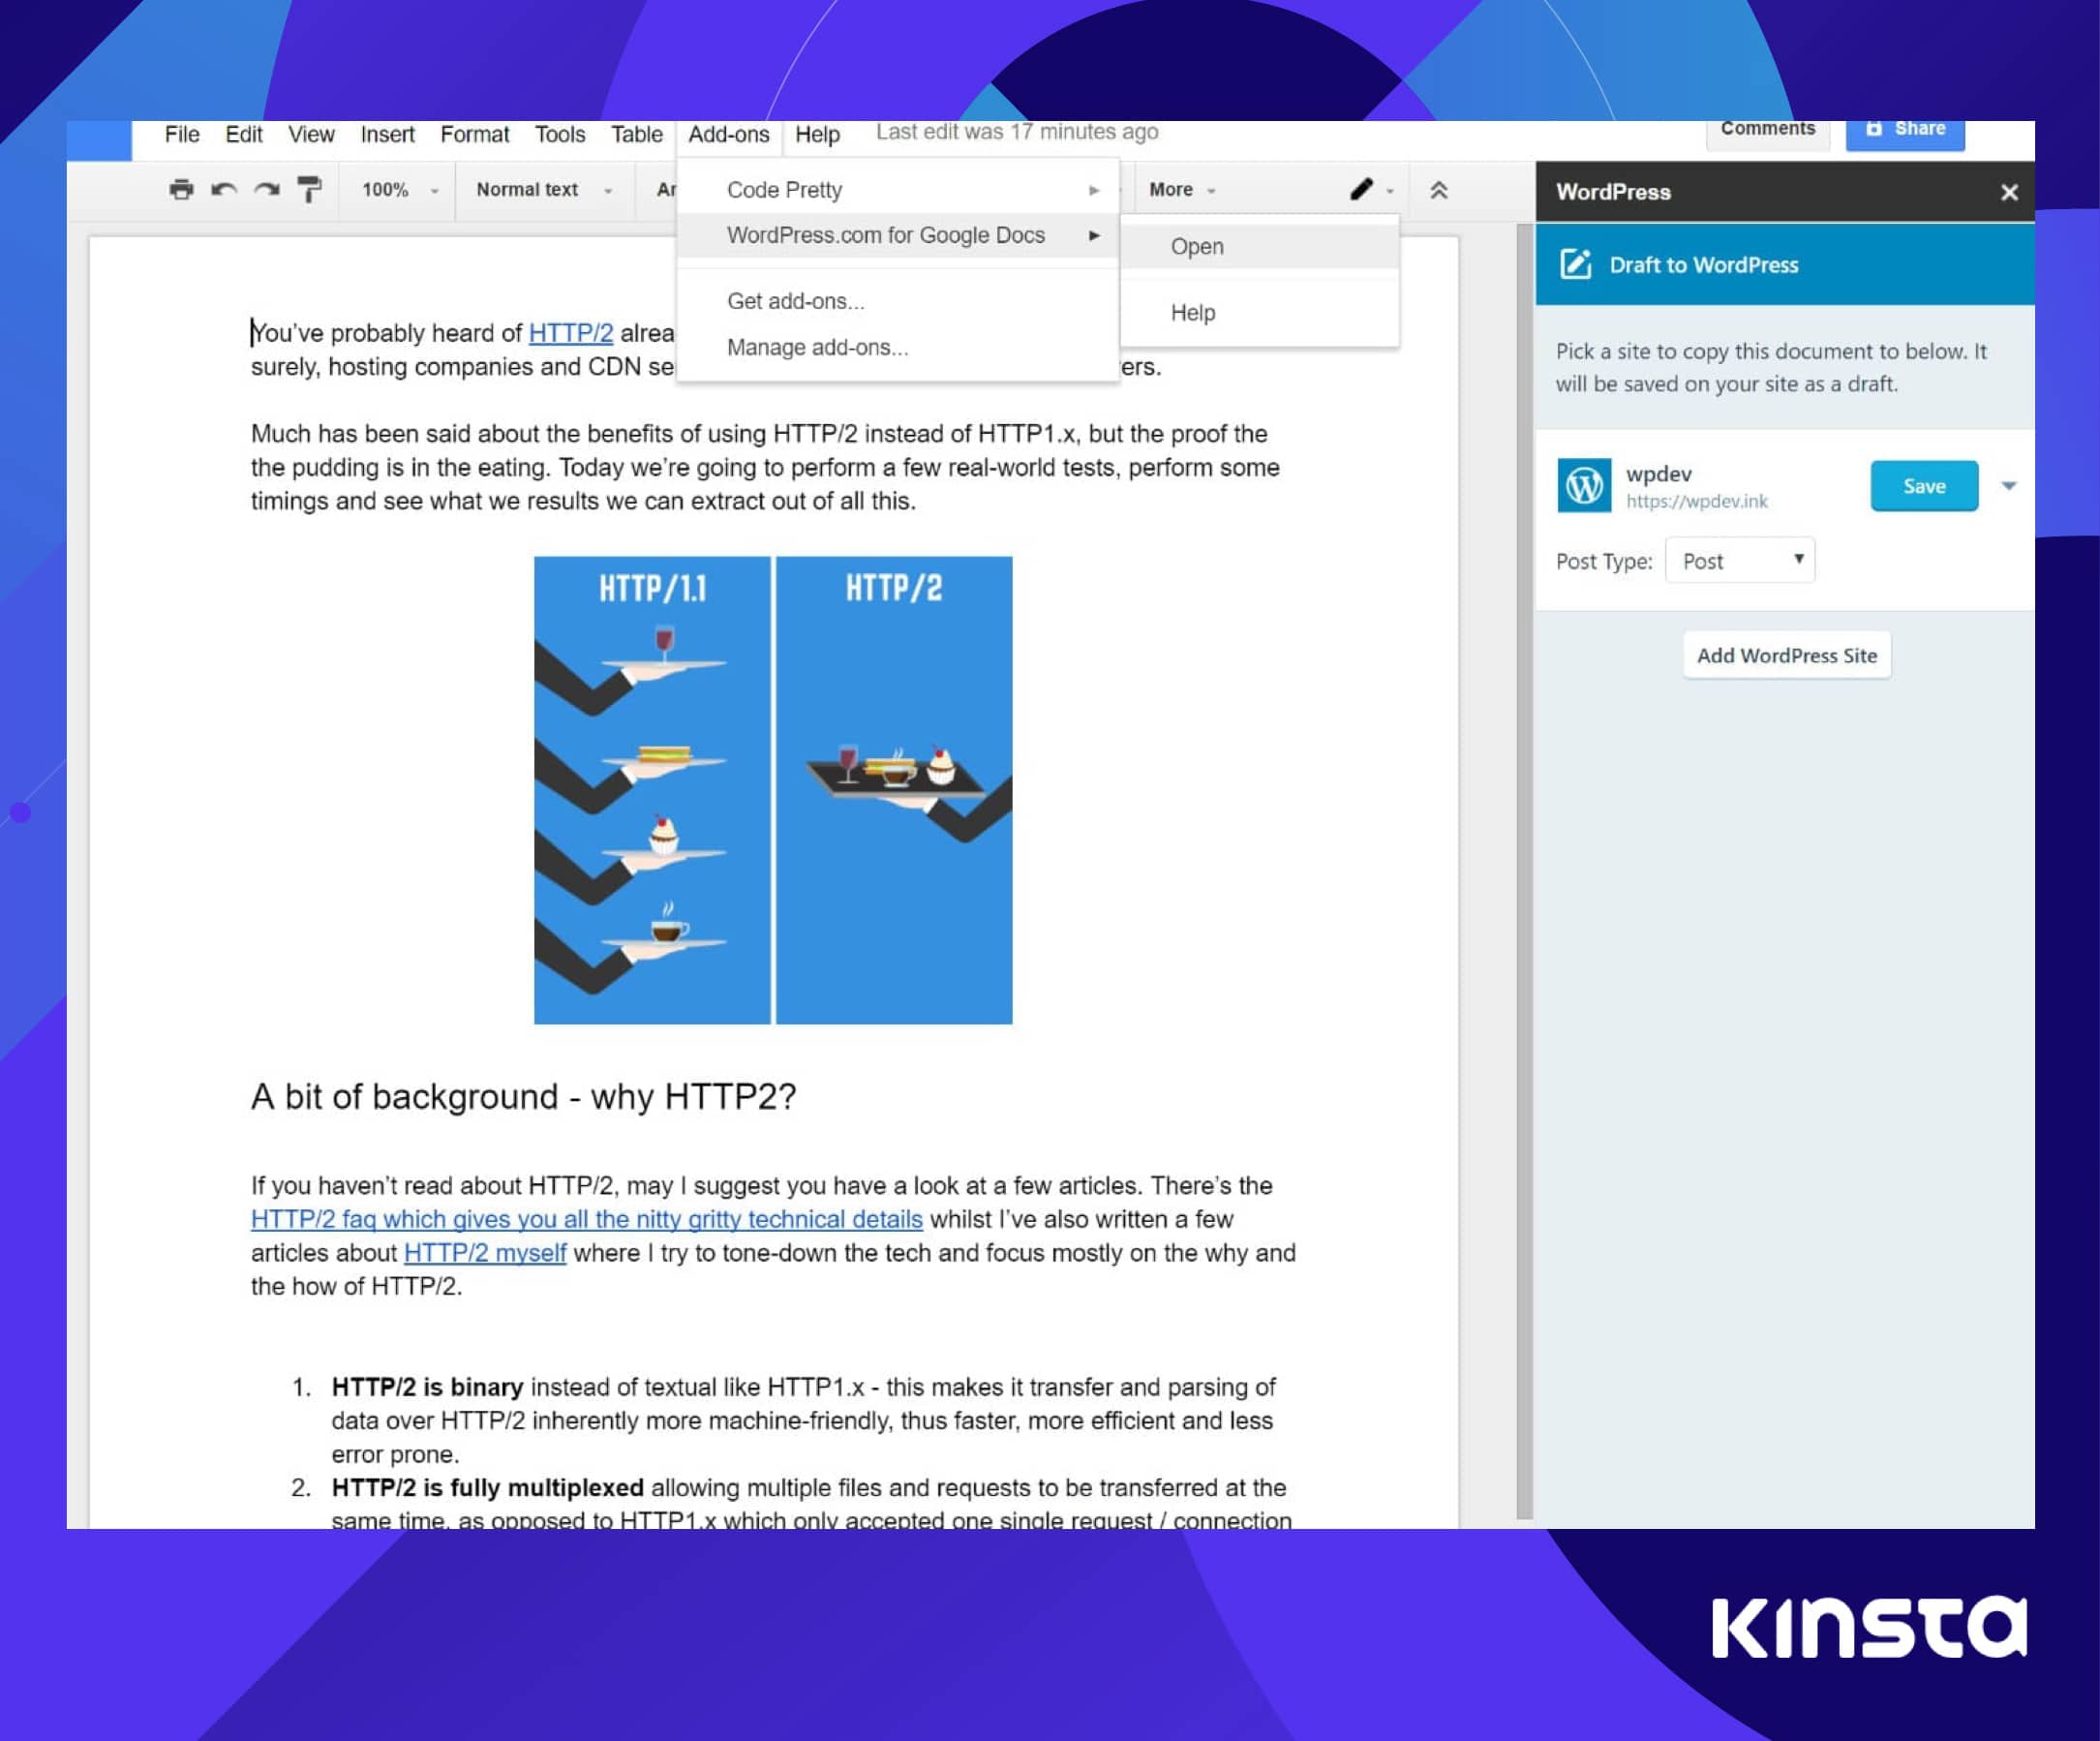The image size is (2100, 1741).
Task: Open the Edit menu
Action: pos(243,134)
